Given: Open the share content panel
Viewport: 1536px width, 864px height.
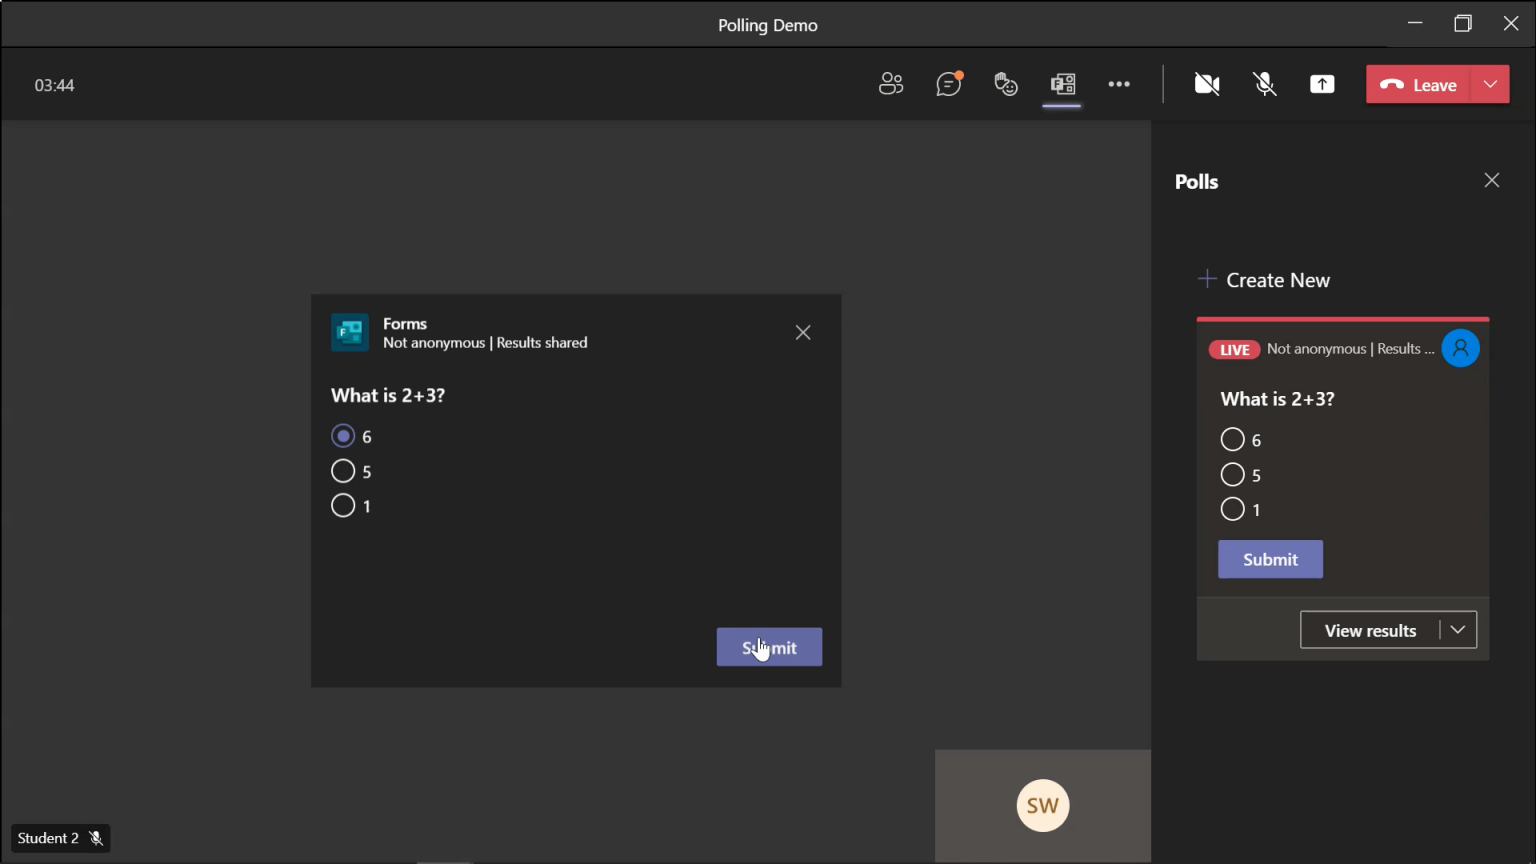Looking at the screenshot, I should pos(1322,84).
